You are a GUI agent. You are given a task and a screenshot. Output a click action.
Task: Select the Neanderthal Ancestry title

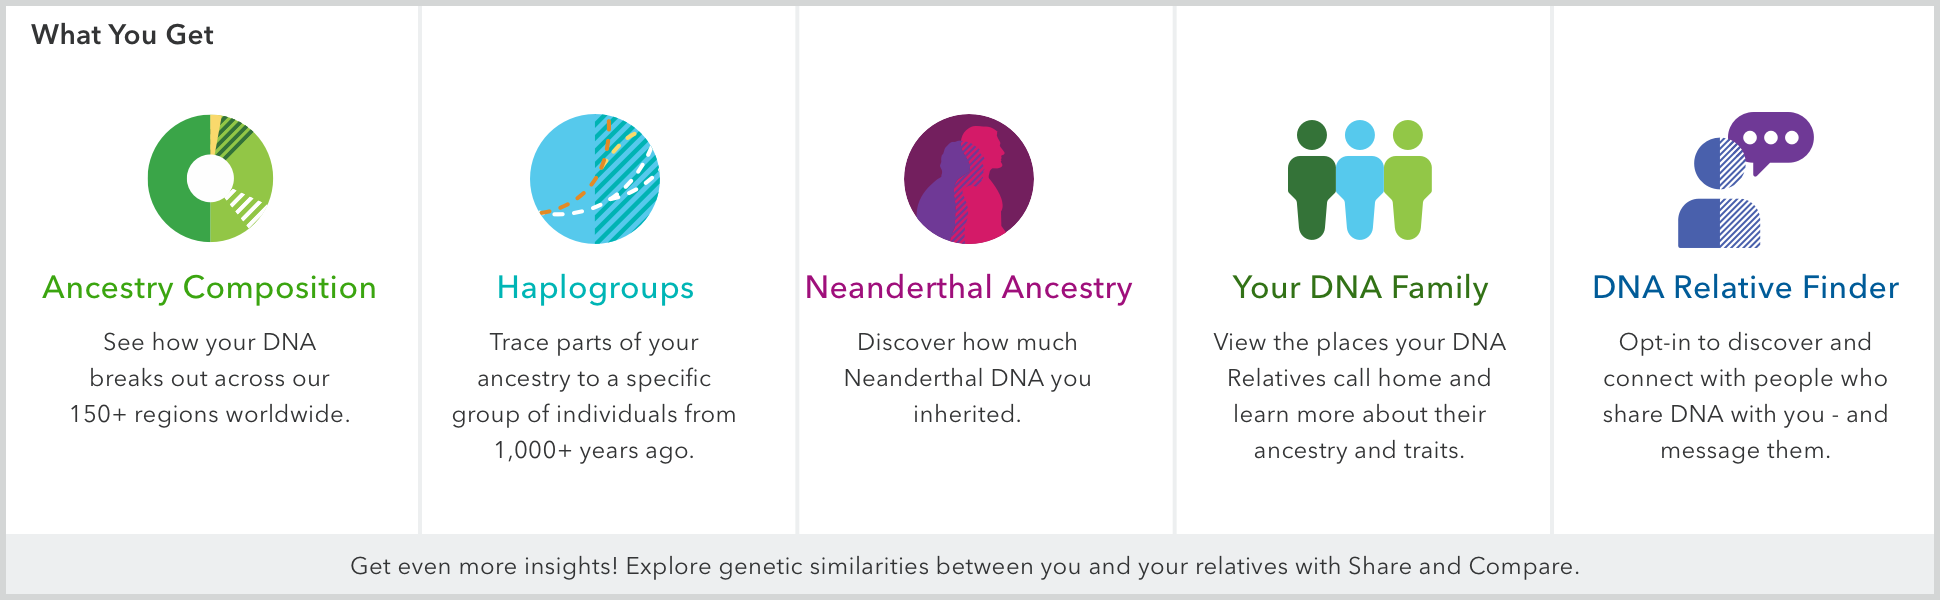pos(968,288)
